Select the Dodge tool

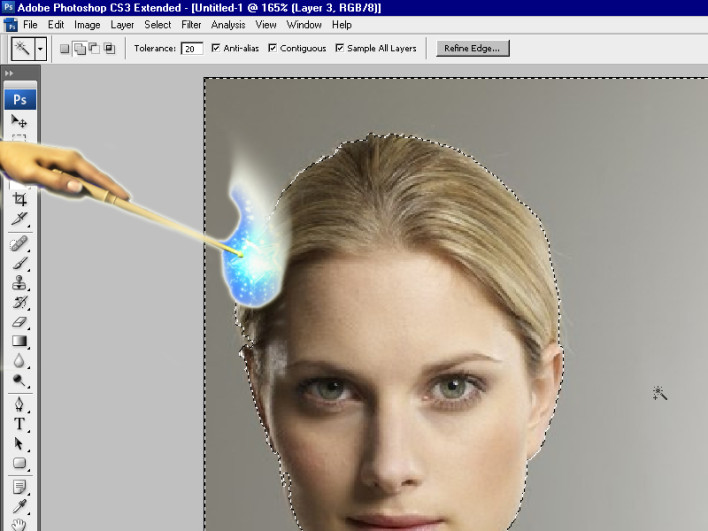pos(19,381)
